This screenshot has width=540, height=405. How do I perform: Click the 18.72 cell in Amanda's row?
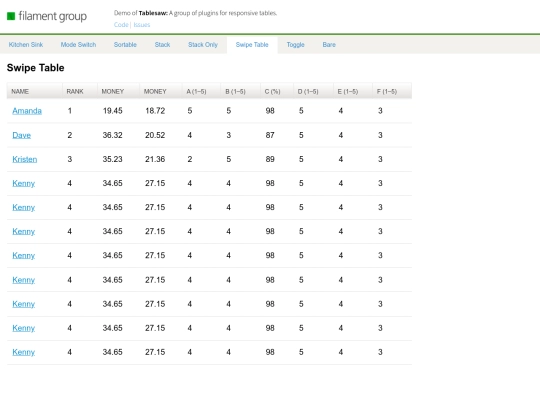(x=155, y=111)
